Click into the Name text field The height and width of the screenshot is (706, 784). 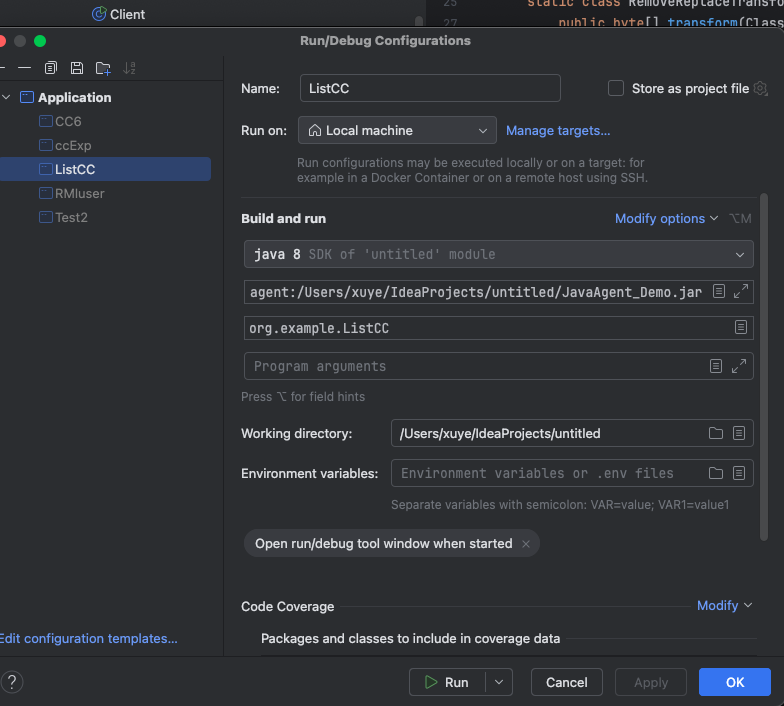click(430, 88)
